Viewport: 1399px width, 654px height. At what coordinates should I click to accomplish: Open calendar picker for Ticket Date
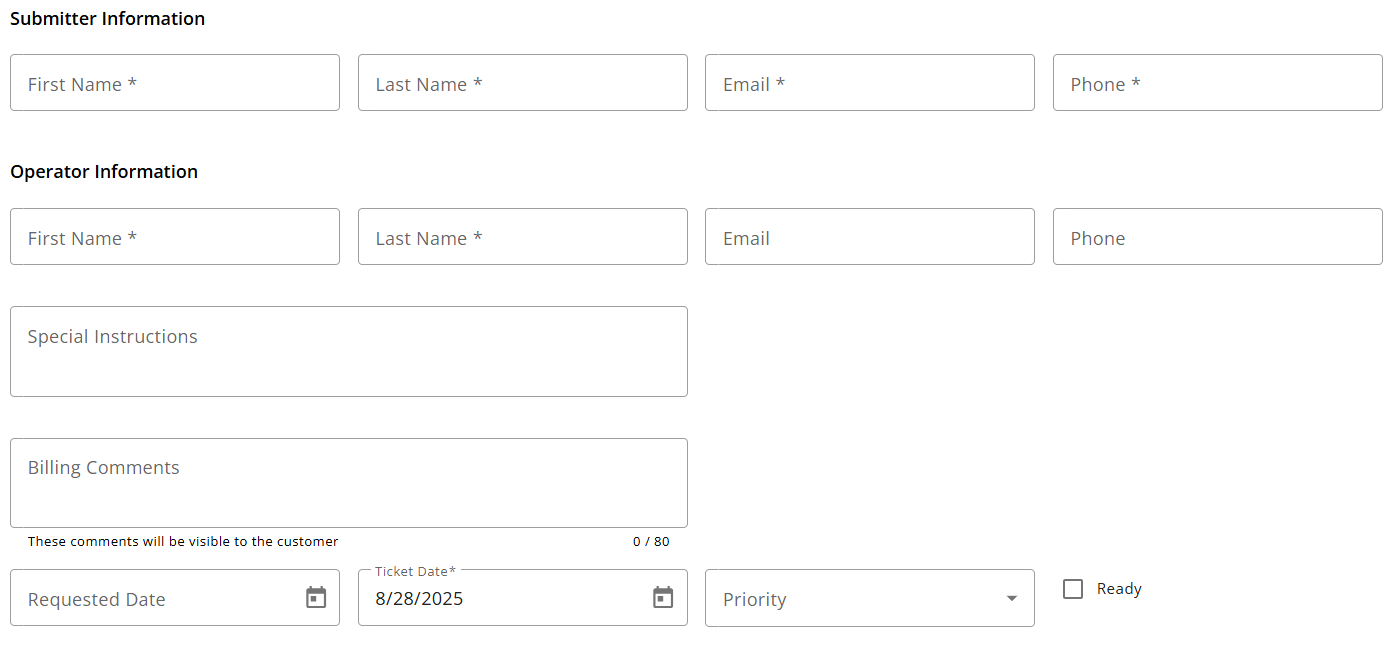coord(663,598)
